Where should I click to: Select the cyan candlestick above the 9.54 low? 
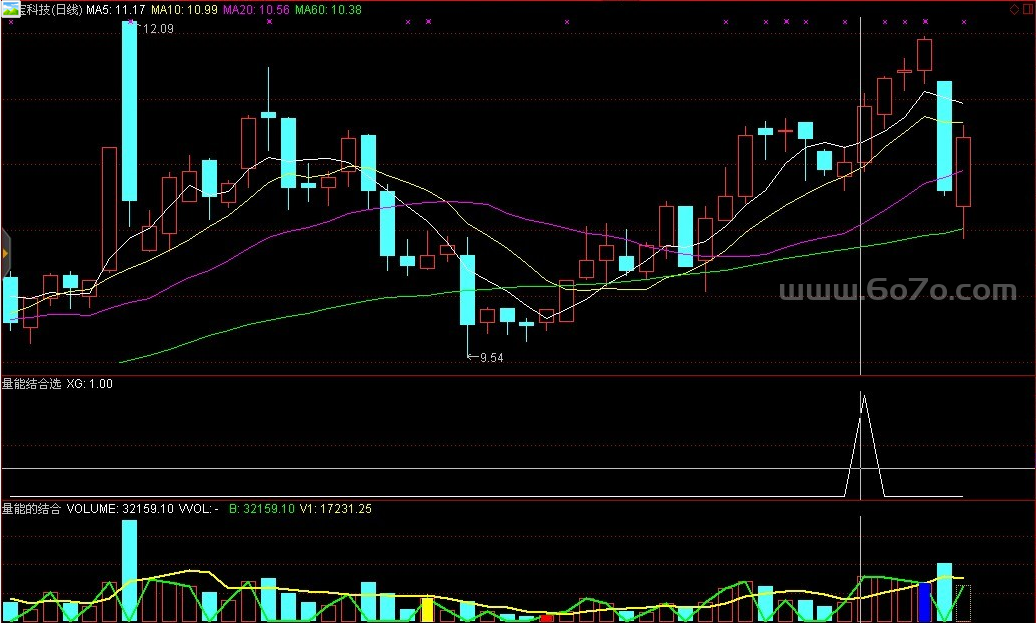tap(467, 289)
